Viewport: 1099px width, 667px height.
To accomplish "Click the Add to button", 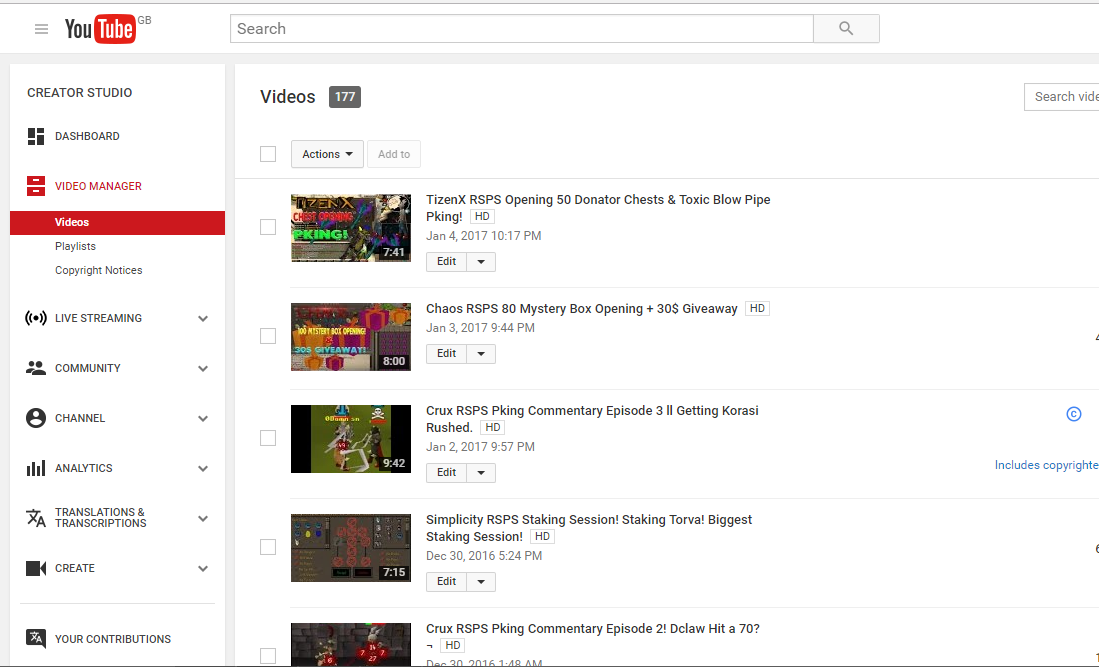I will (394, 154).
